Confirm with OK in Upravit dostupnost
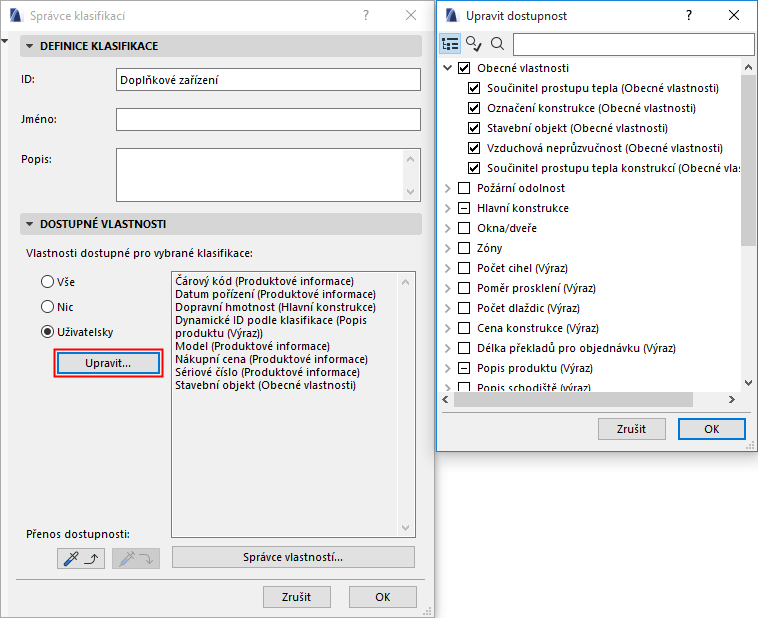Viewport: 758px width, 618px height. tap(712, 429)
